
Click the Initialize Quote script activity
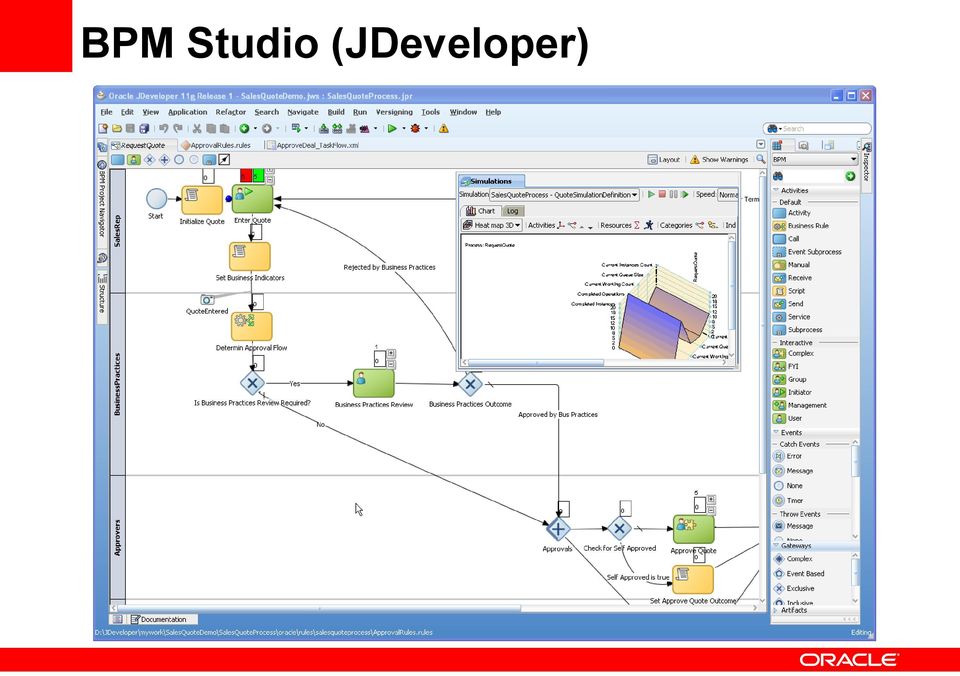click(x=202, y=200)
